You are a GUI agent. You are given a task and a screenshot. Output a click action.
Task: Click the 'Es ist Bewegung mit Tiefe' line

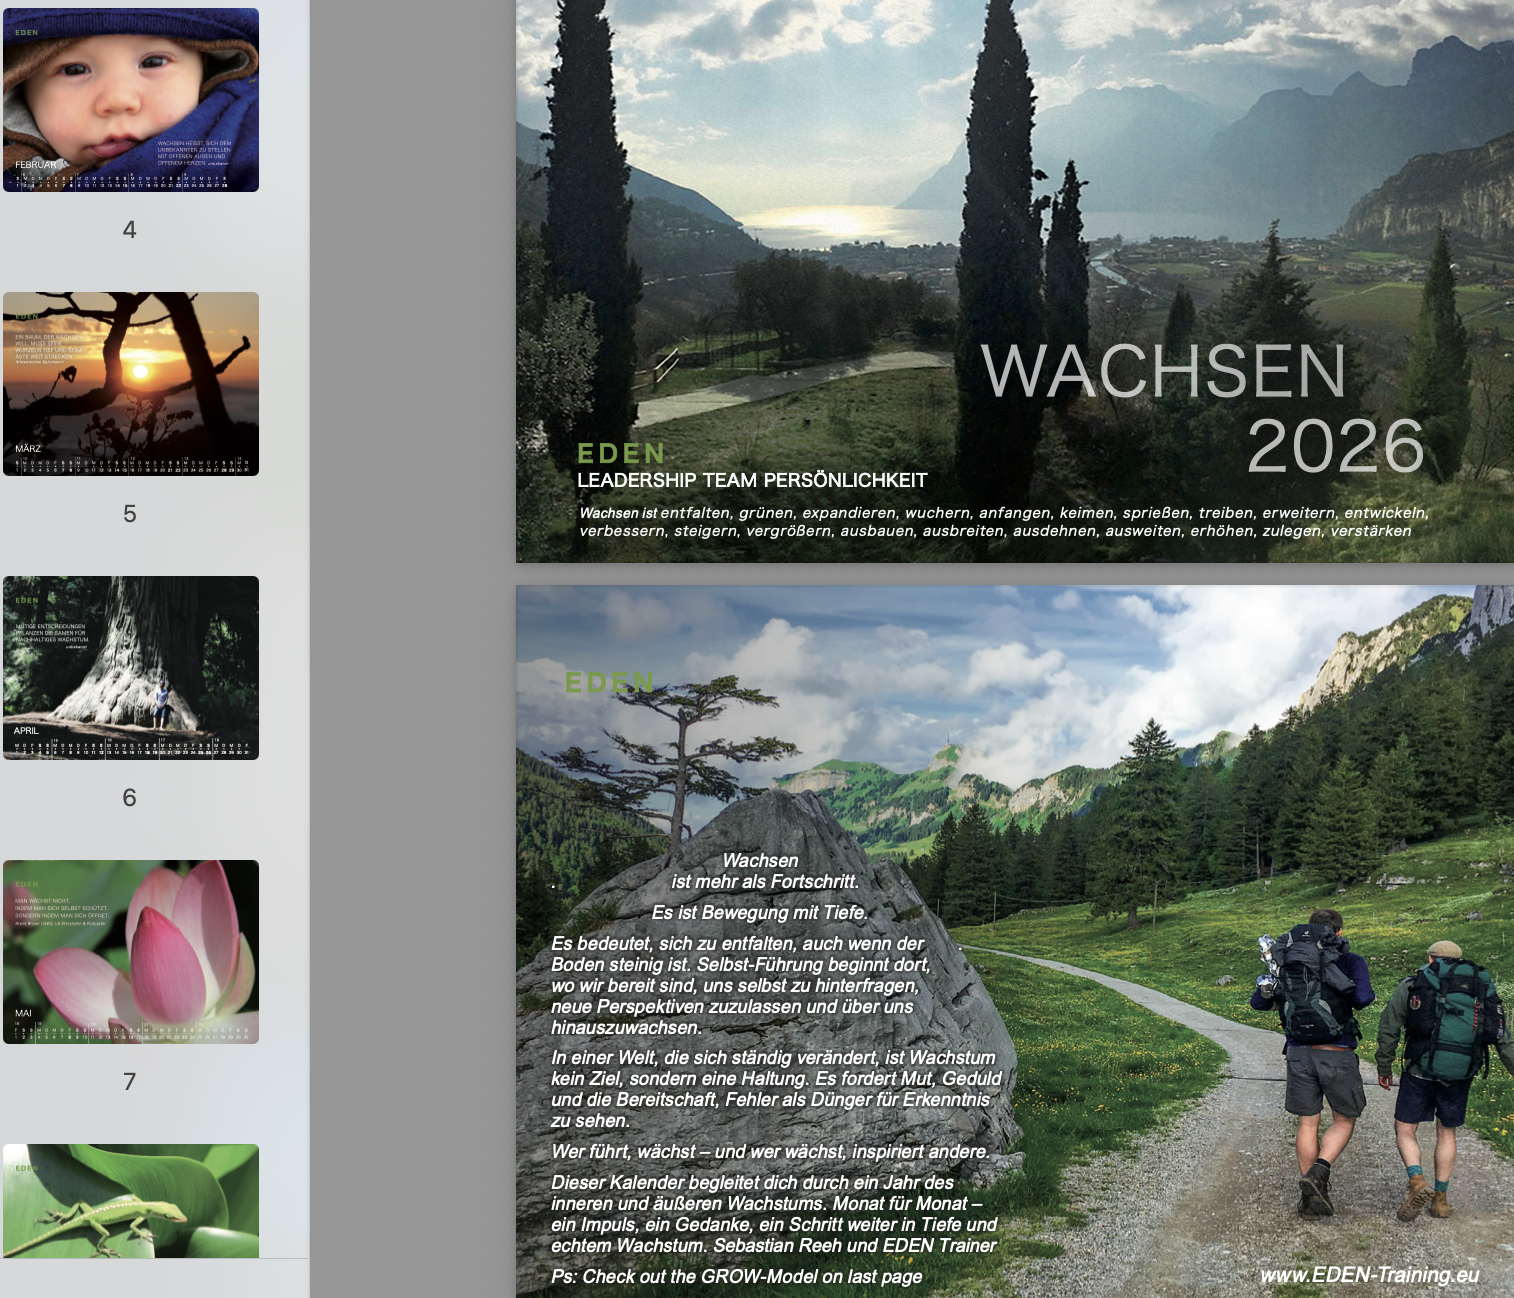(x=760, y=913)
